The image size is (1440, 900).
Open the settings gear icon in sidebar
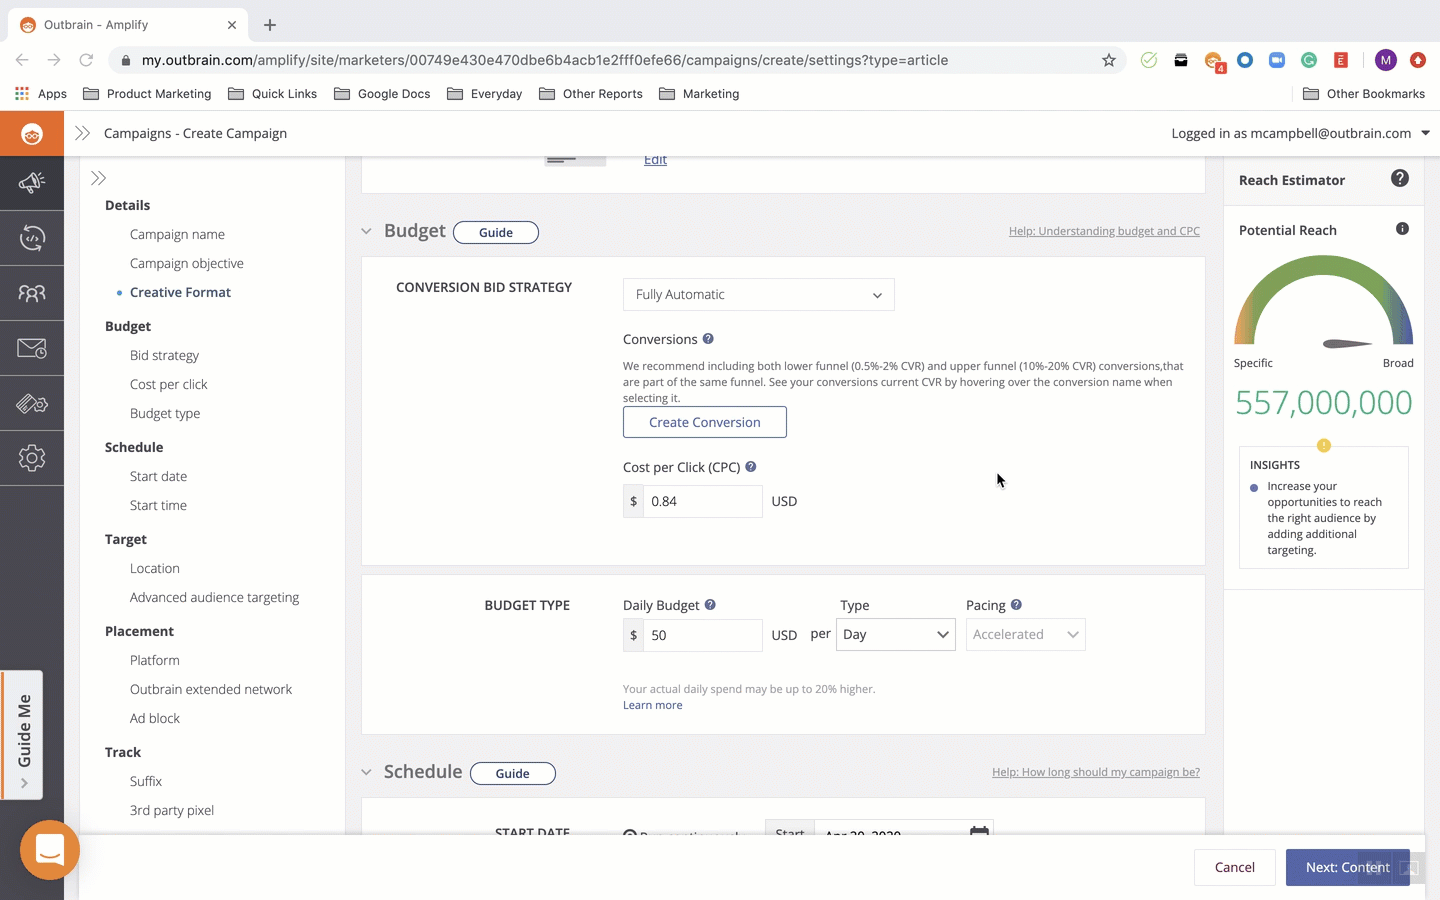(32, 458)
